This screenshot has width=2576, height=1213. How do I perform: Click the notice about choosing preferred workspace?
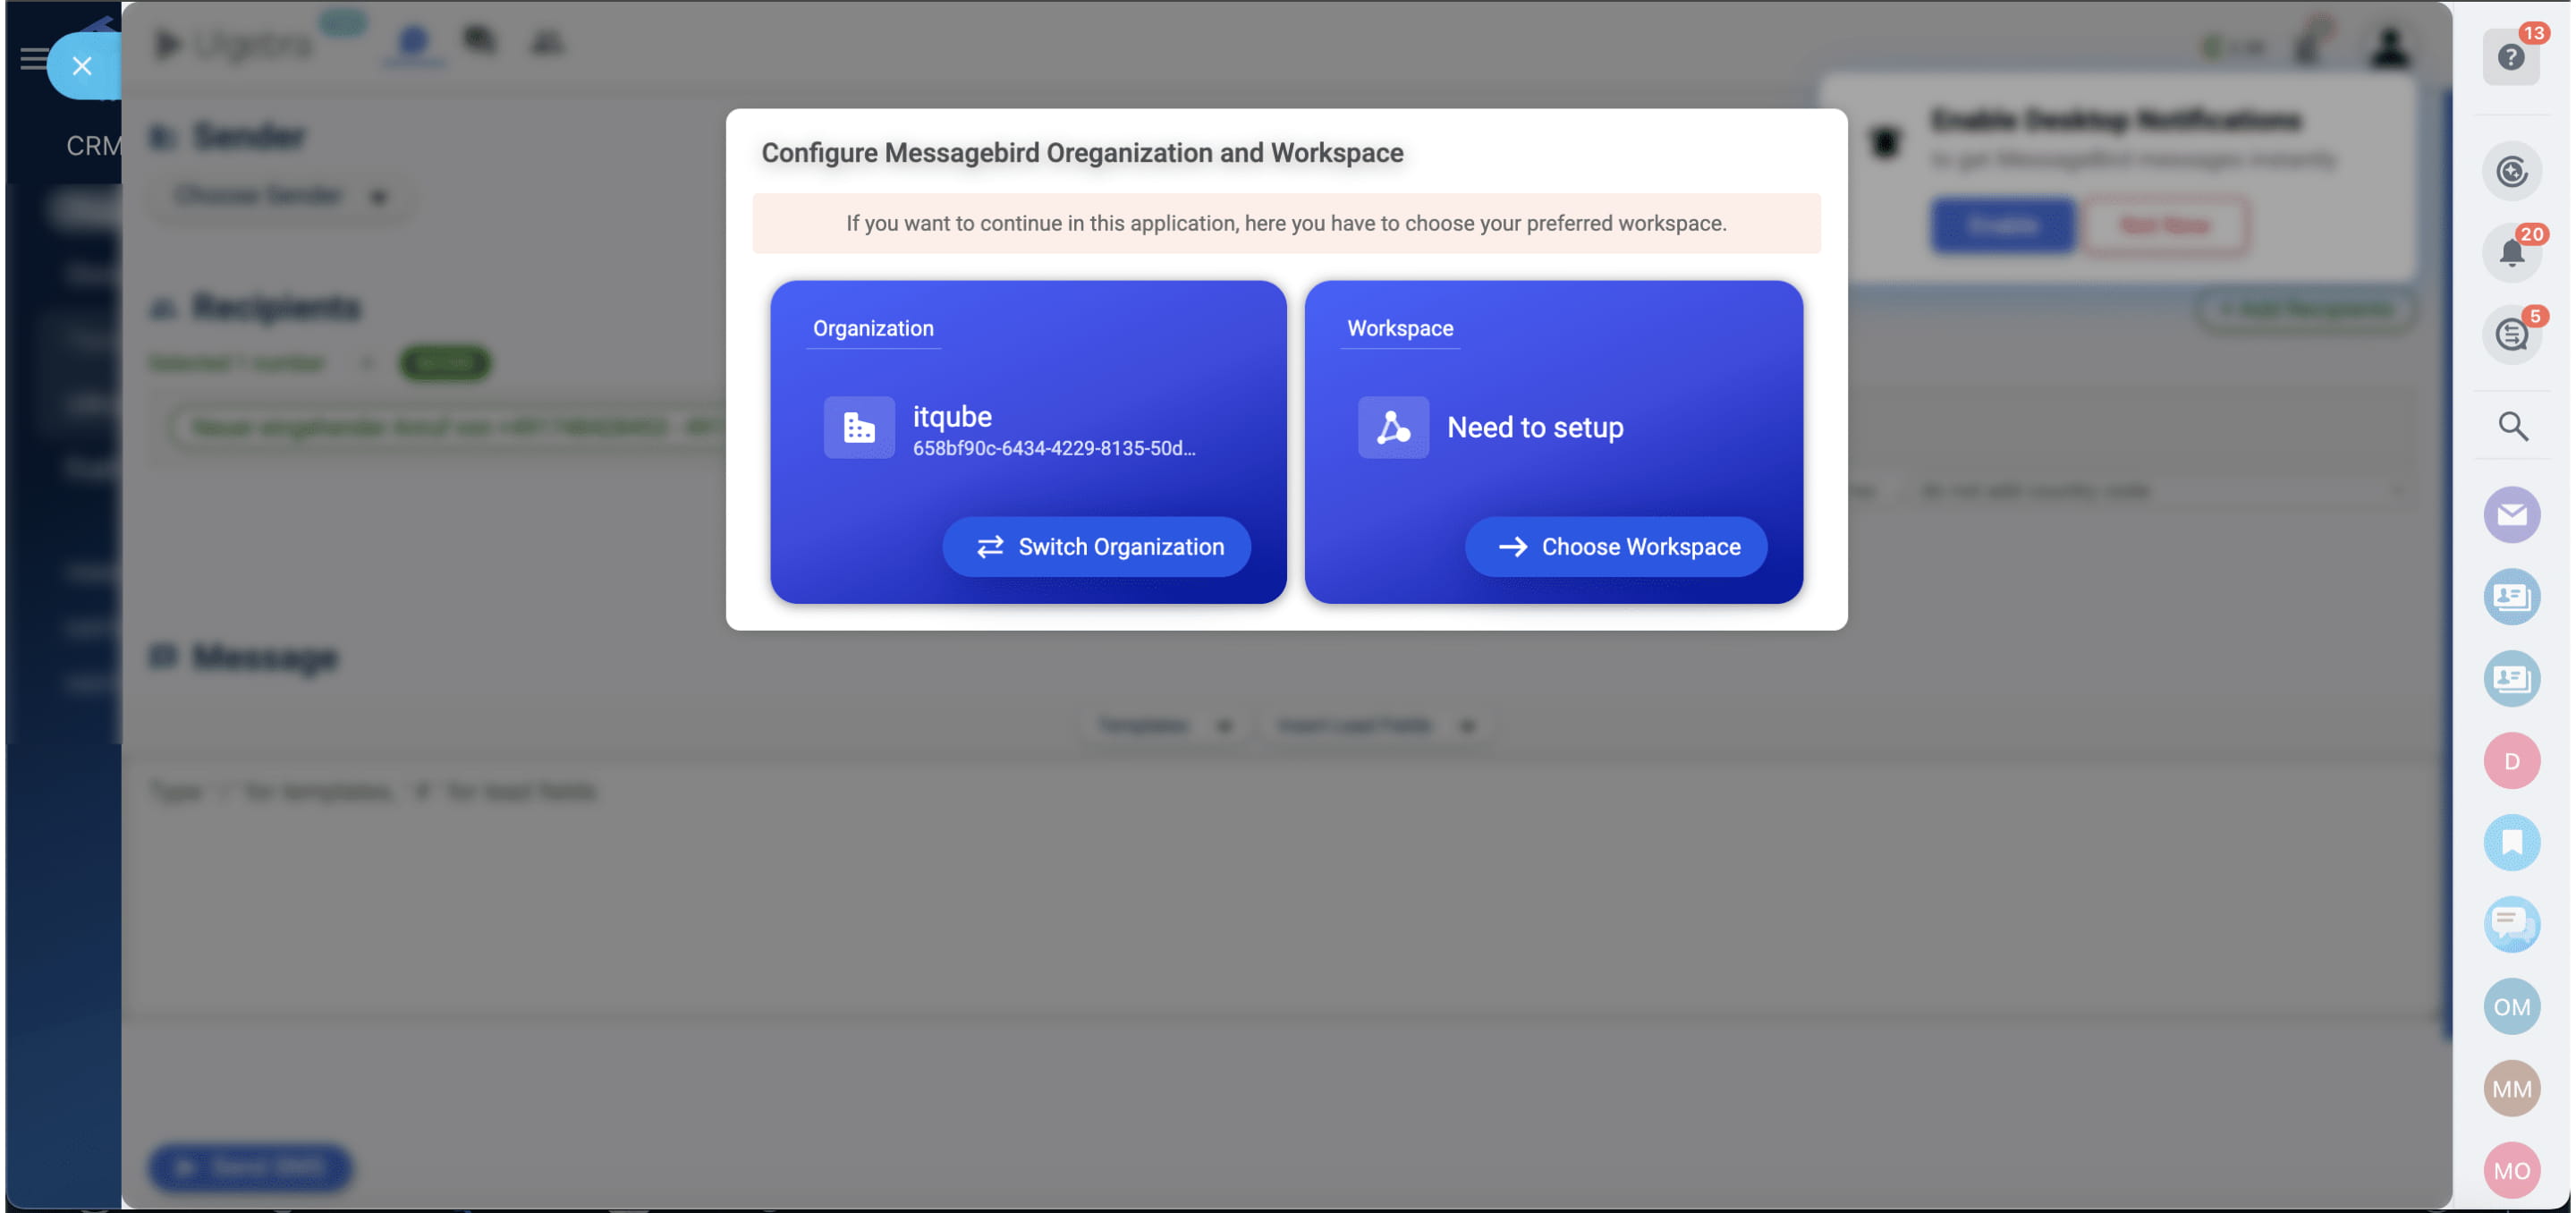[1286, 223]
